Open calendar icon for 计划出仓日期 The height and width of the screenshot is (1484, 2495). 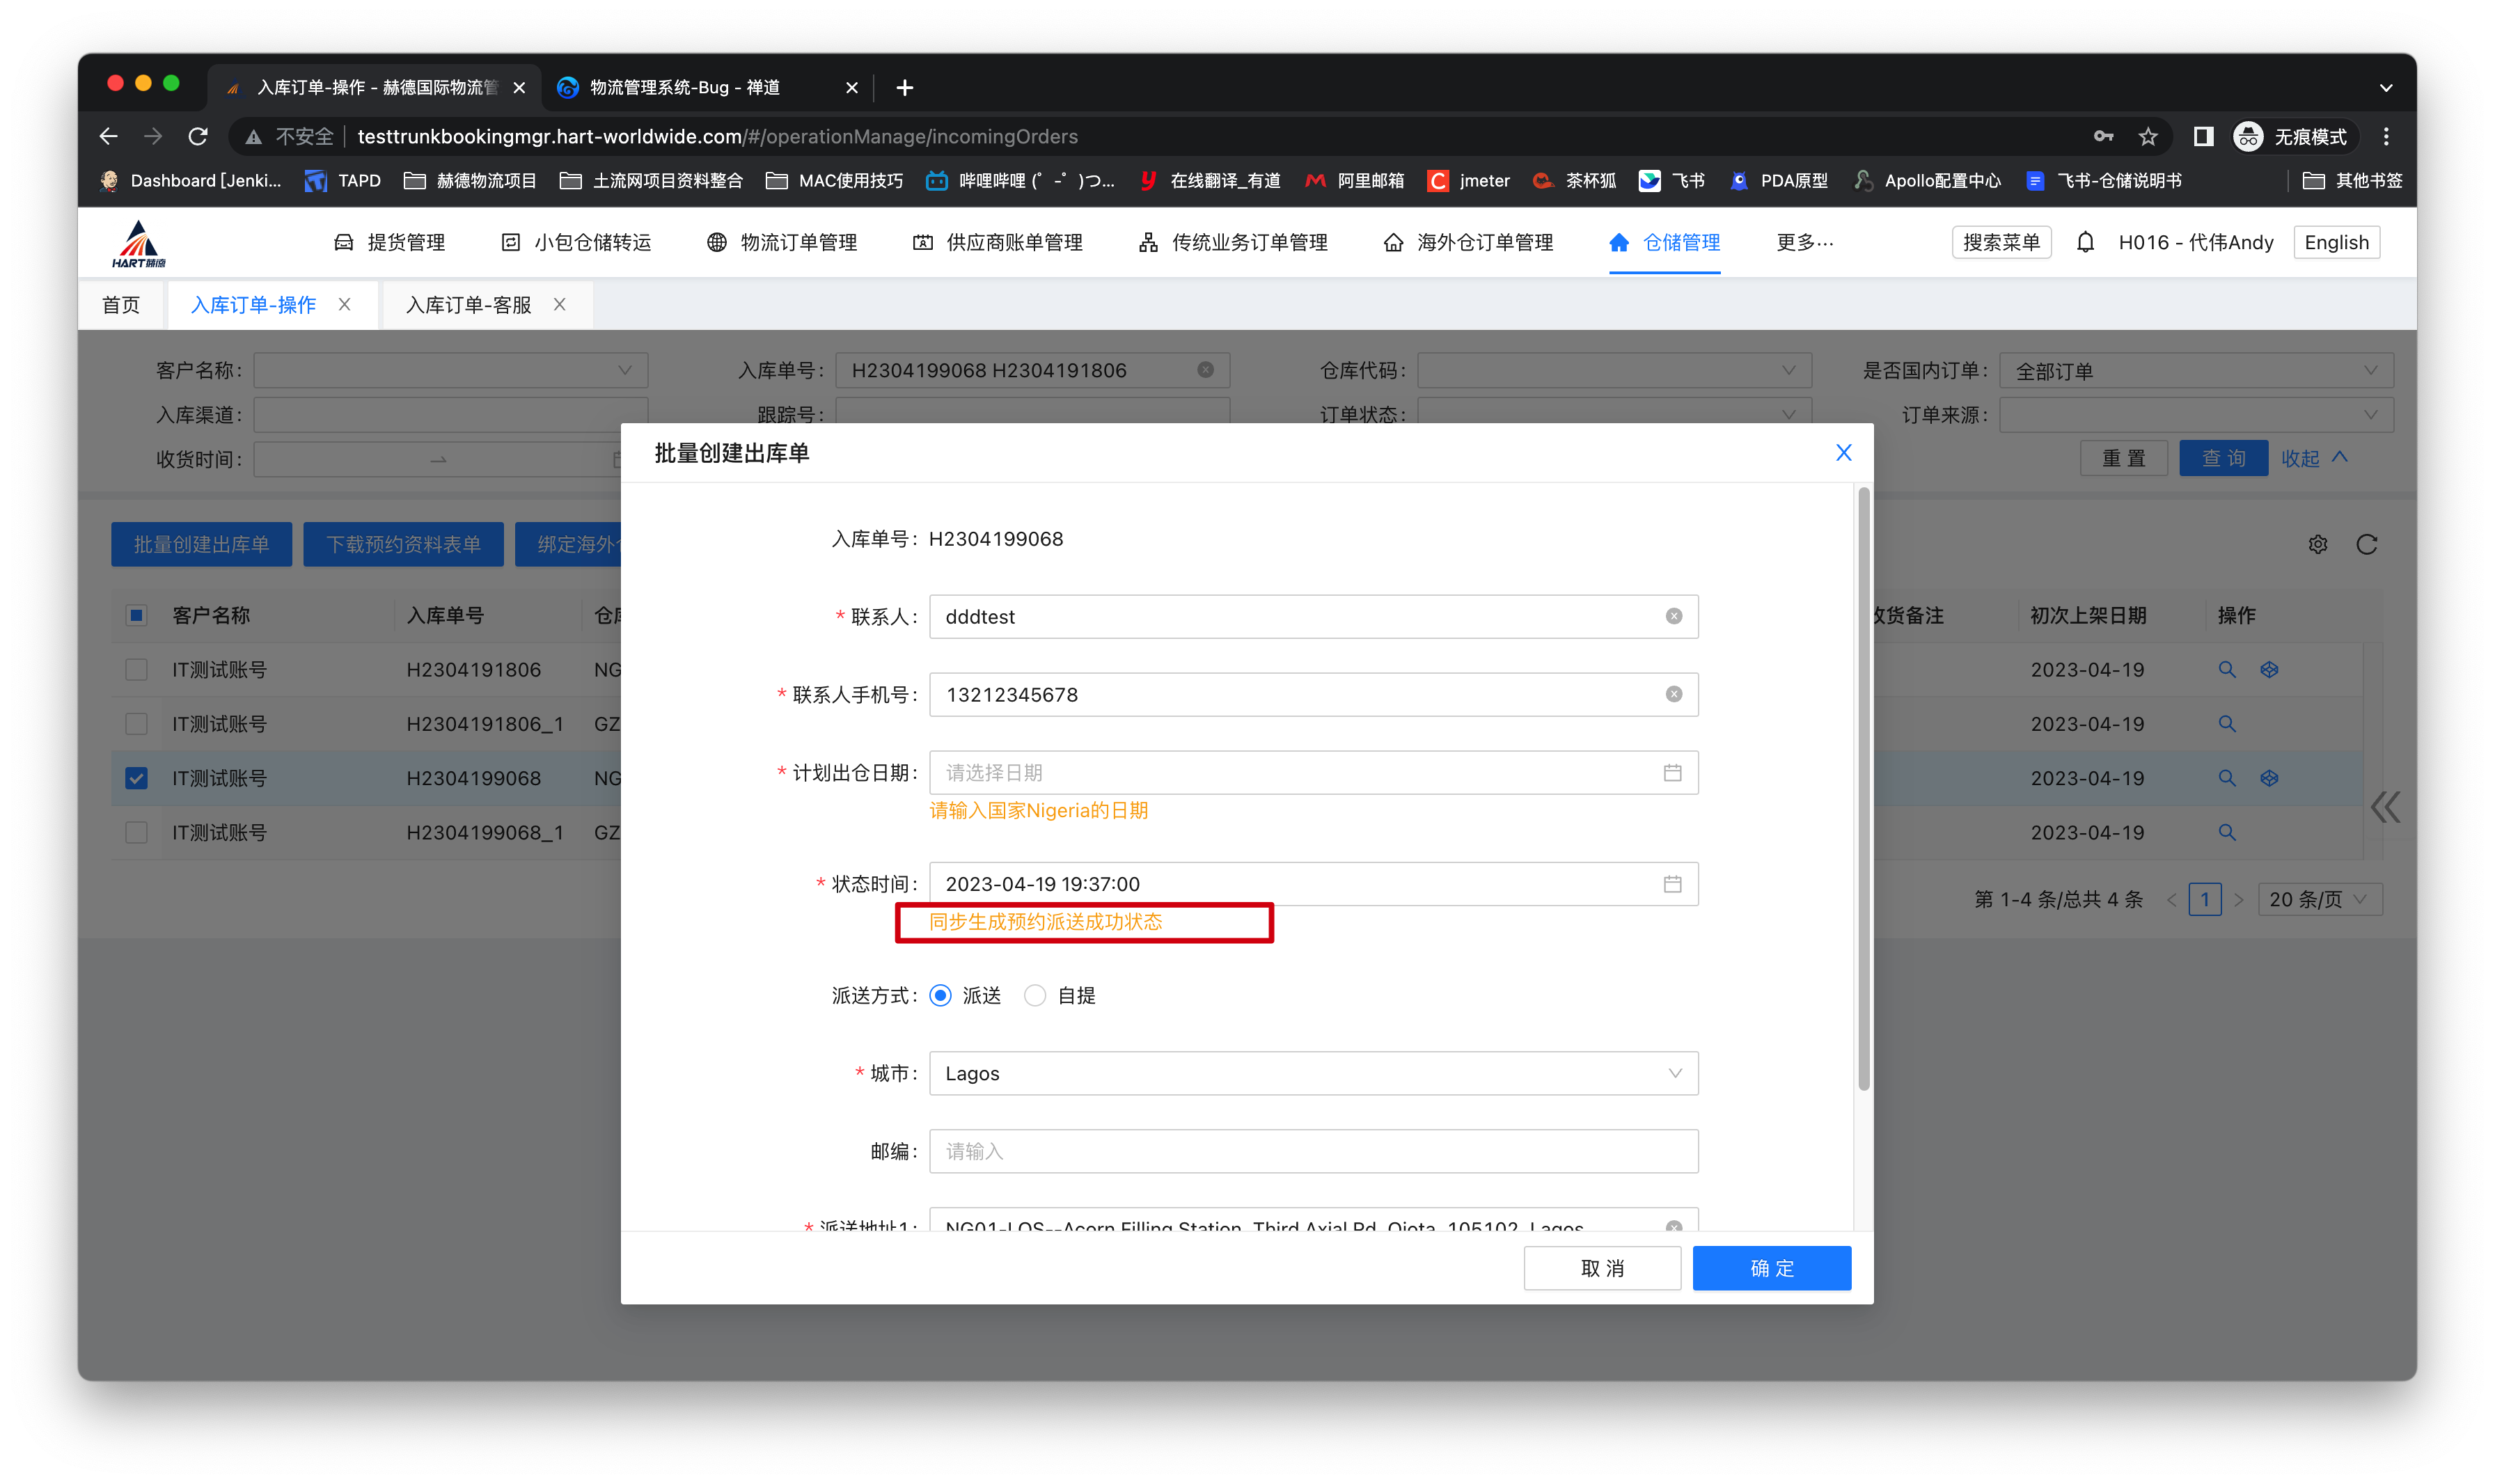coord(1672,772)
